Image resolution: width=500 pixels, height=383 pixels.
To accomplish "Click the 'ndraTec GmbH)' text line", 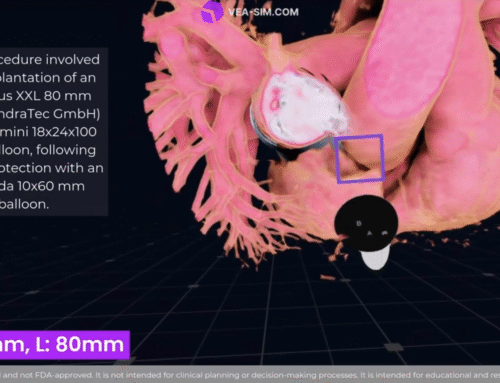I will click(x=50, y=114).
